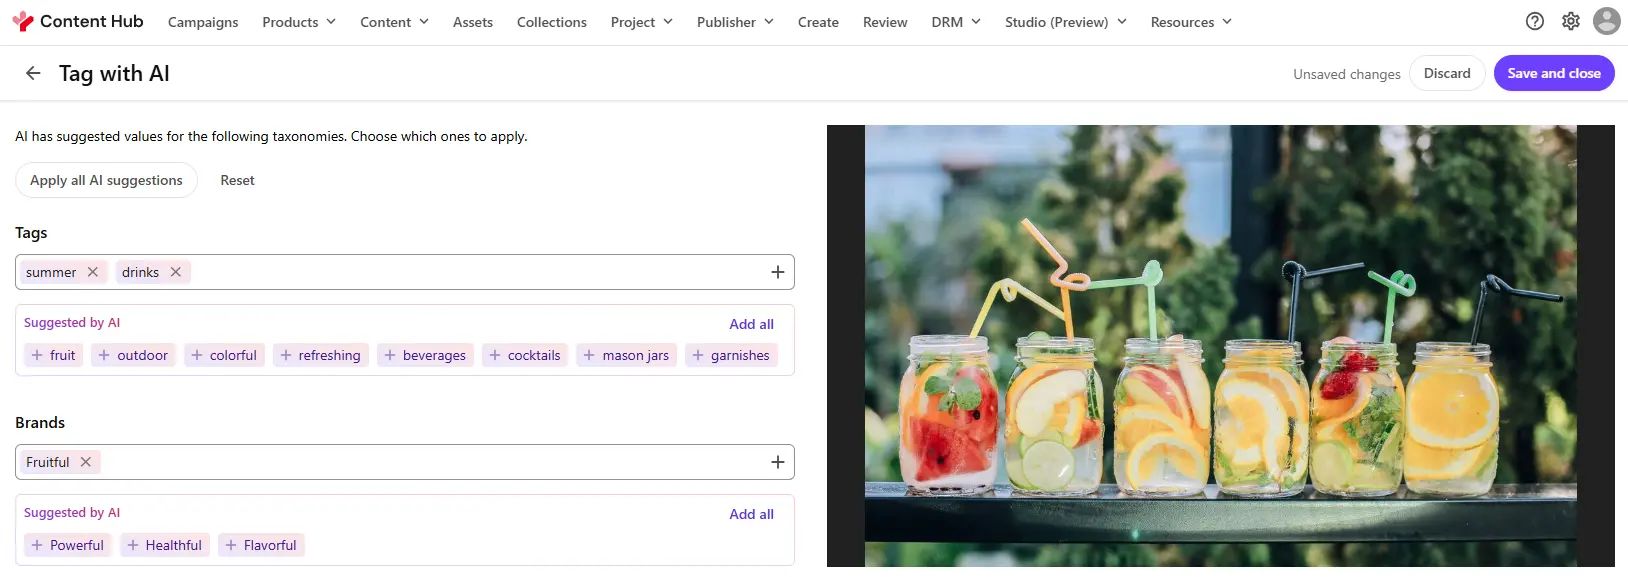Click the plus icon in Tags field

tap(777, 272)
